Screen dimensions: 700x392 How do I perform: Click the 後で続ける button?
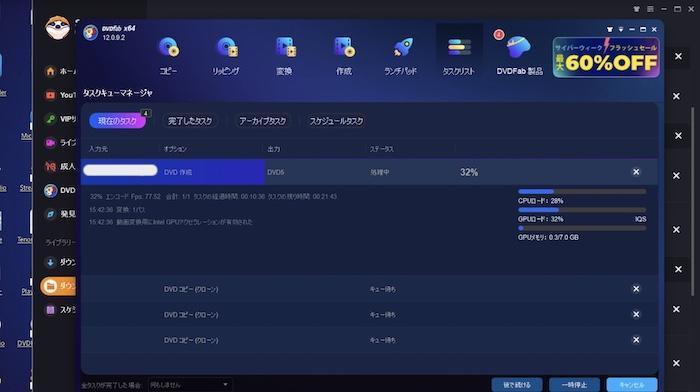517,384
